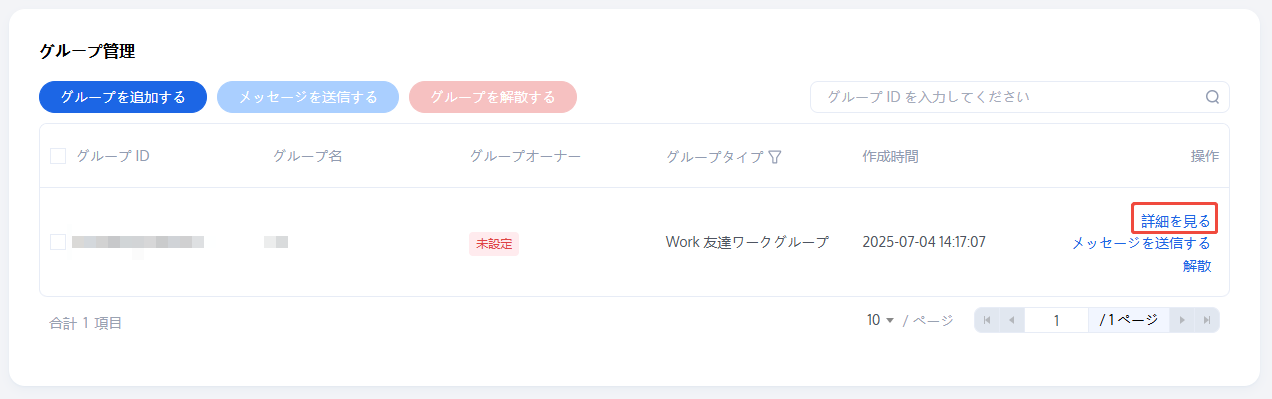Check the group row checkbox
This screenshot has width=1272, height=399.
click(58, 242)
